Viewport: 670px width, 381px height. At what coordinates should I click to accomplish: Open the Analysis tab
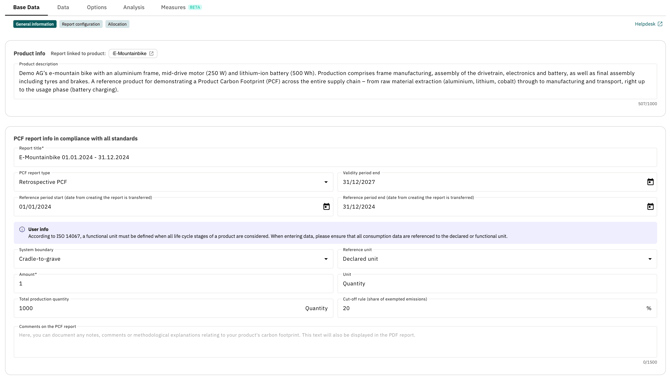[134, 7]
